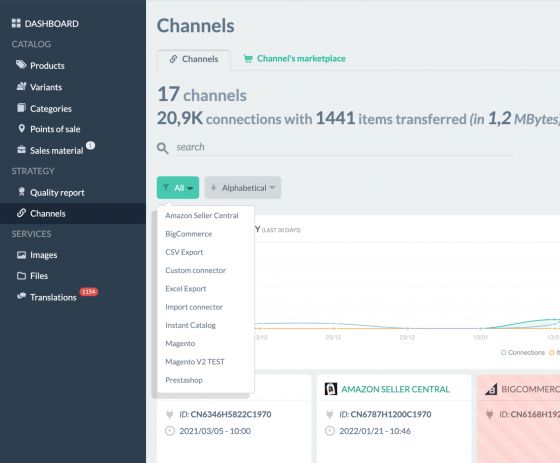Click the search magnifier icon
Viewport: 560px width, 463px height.
[x=162, y=148]
